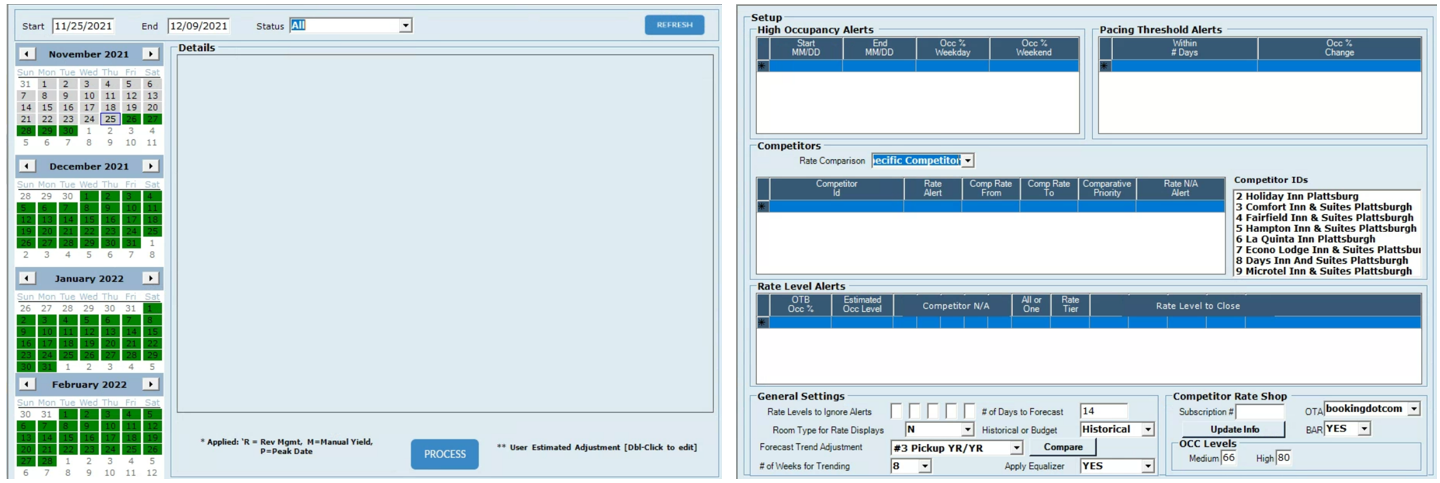Advance to next month from November 2021

pyautogui.click(x=150, y=54)
